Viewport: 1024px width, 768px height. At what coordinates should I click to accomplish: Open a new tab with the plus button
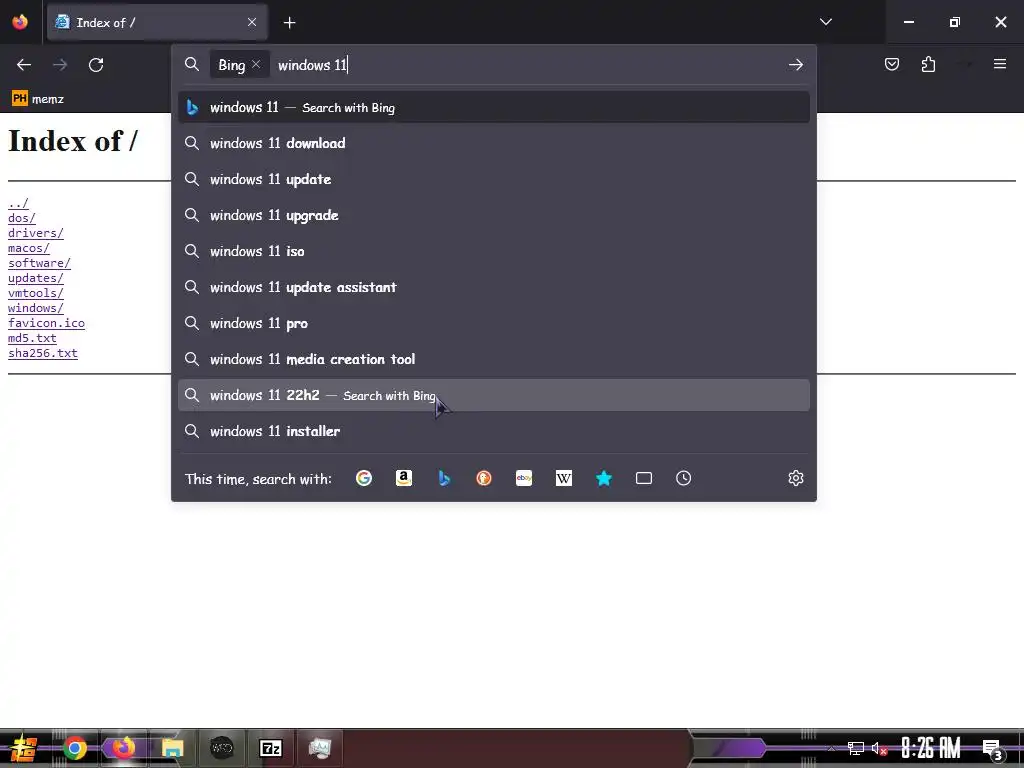(x=289, y=23)
